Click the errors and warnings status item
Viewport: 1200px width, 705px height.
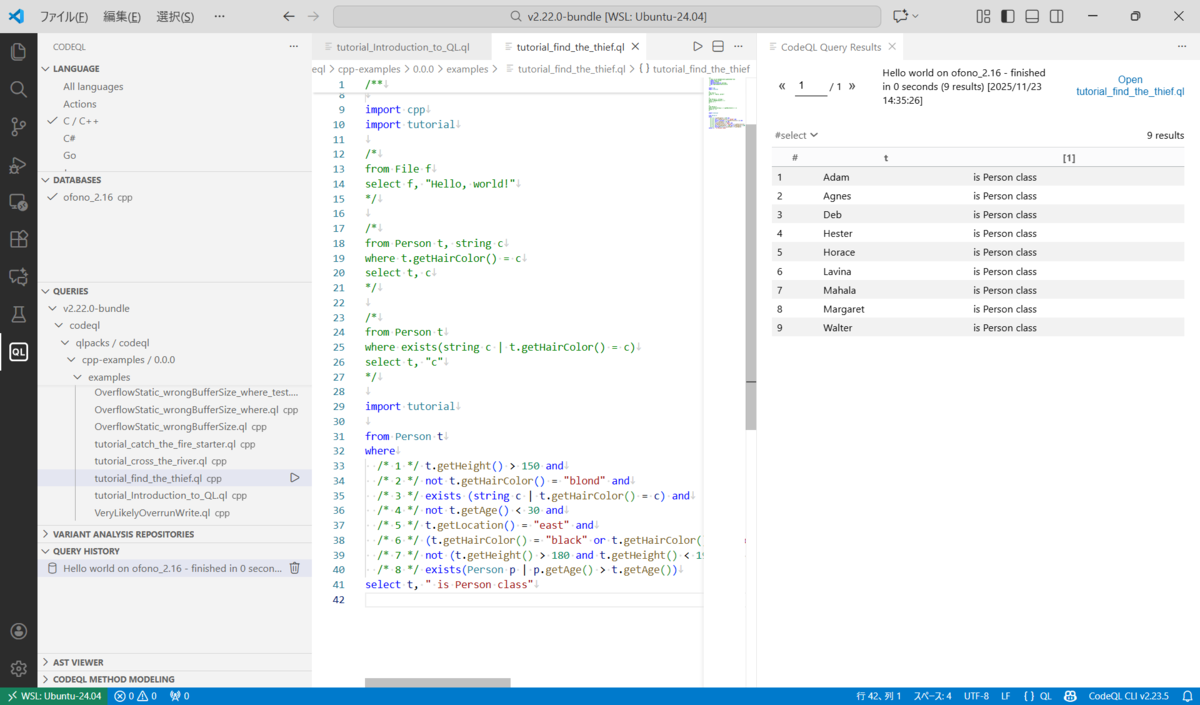[135, 696]
